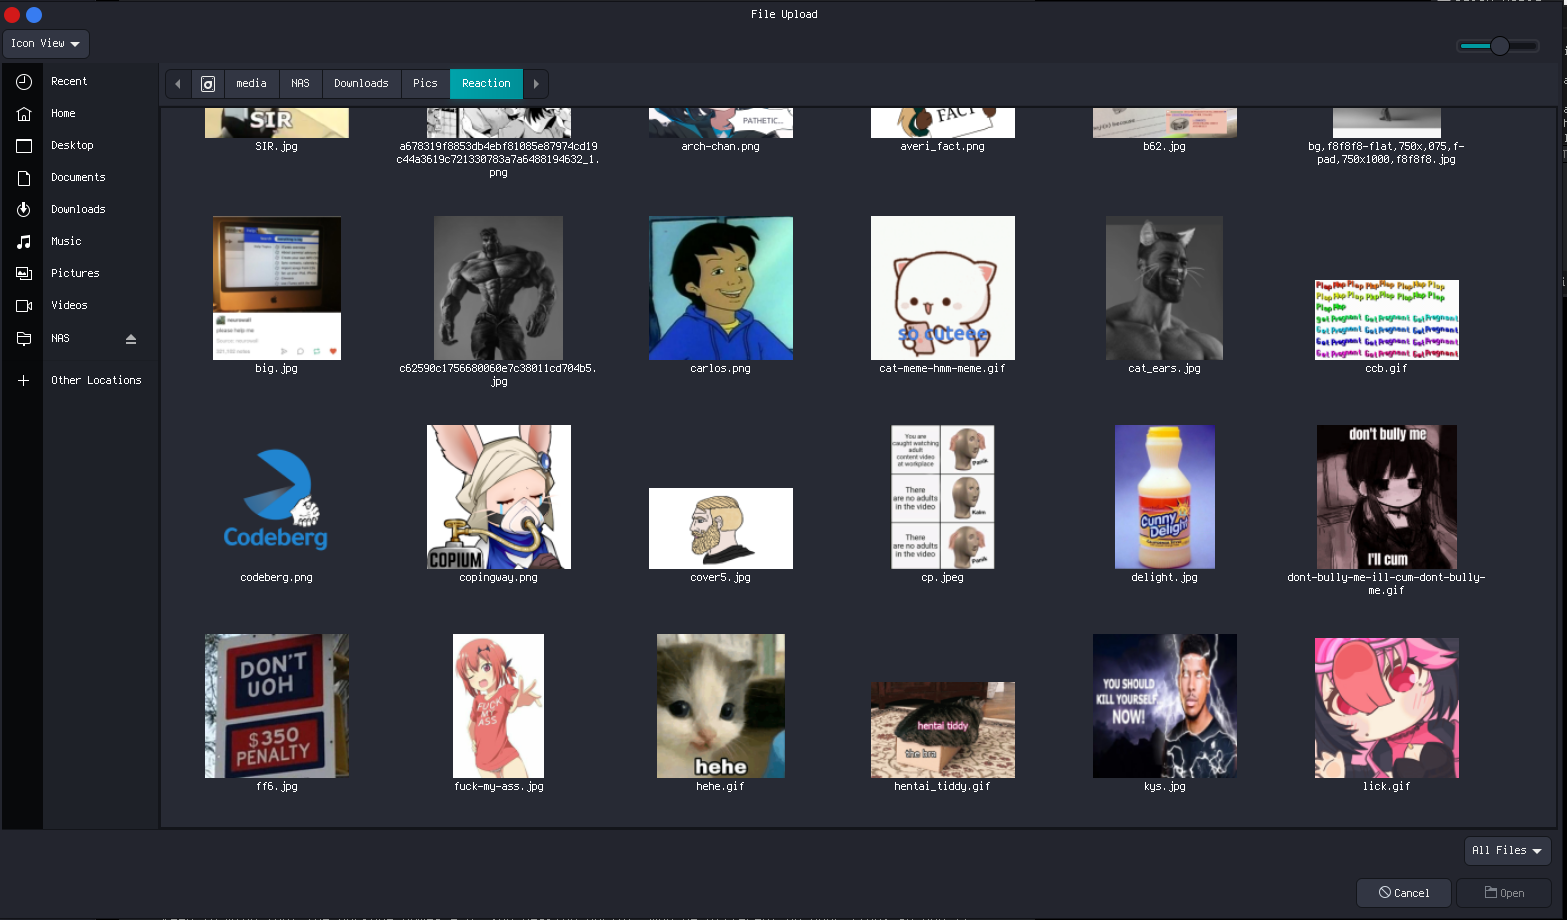Select the hehe.gif kitten thumbnail
This screenshot has width=1567, height=920.
(x=721, y=706)
